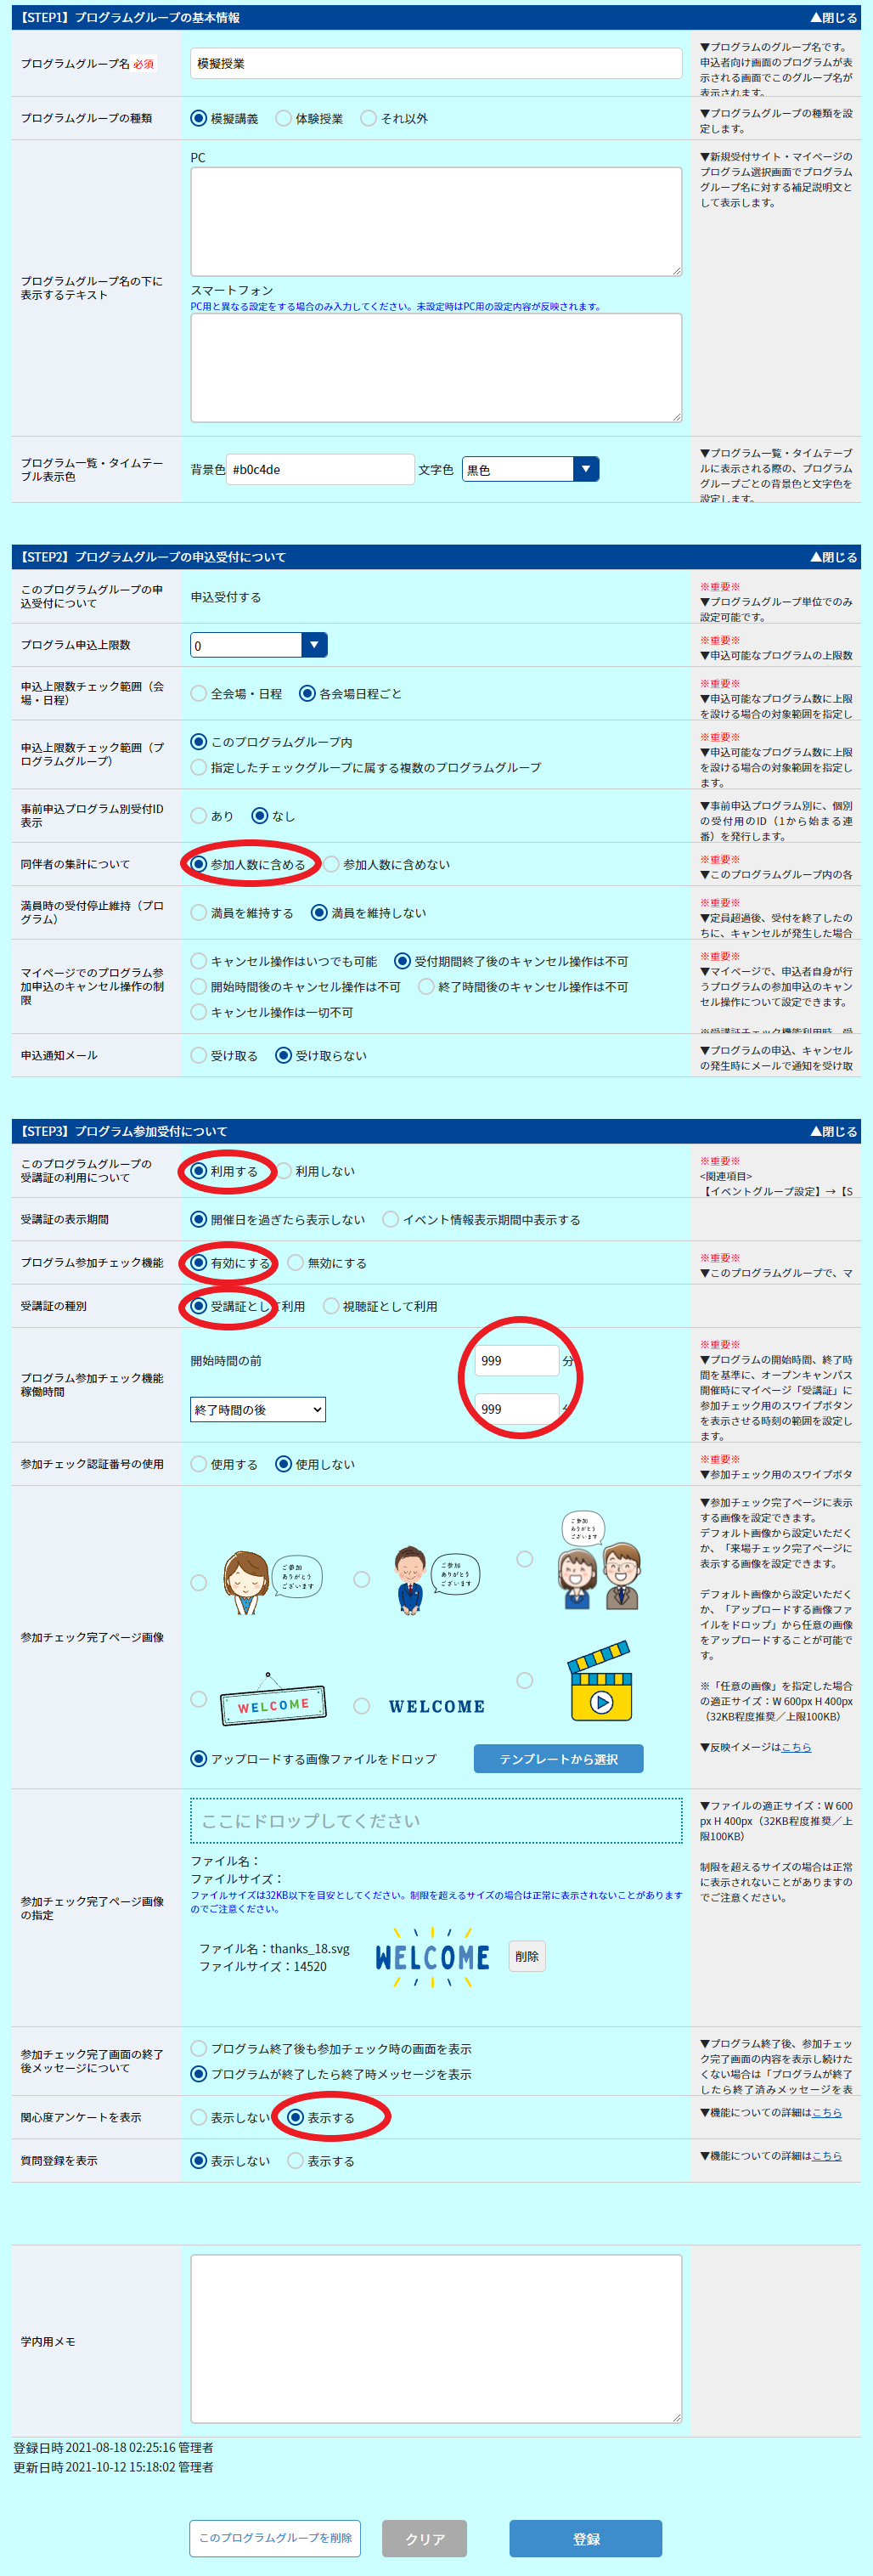Select 表示しない for 関心度アンケート
Viewport: 873px width, 2576px height.
[199, 2117]
